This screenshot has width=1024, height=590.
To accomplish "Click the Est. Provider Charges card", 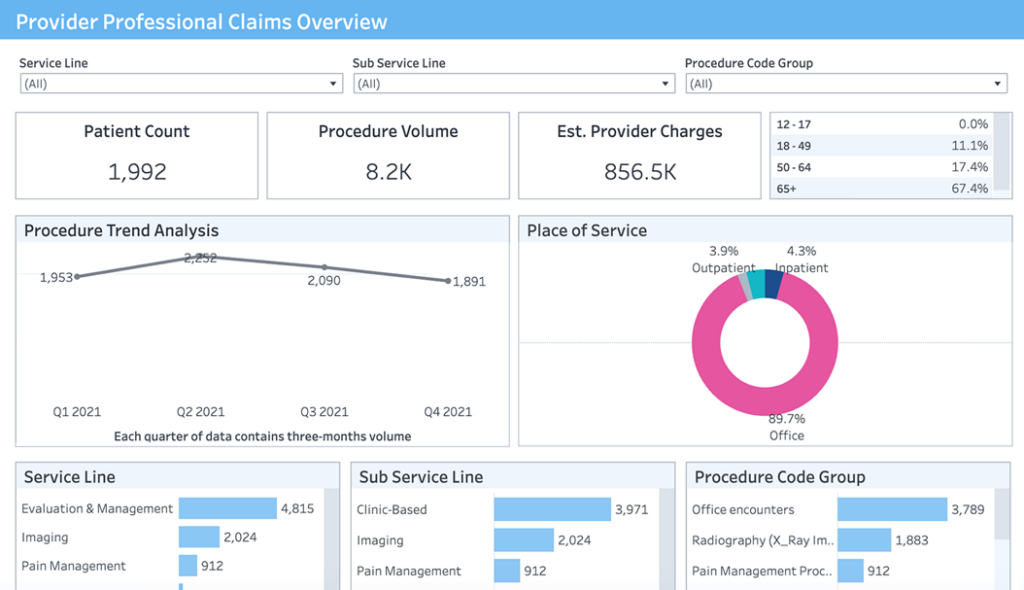I will (639, 155).
